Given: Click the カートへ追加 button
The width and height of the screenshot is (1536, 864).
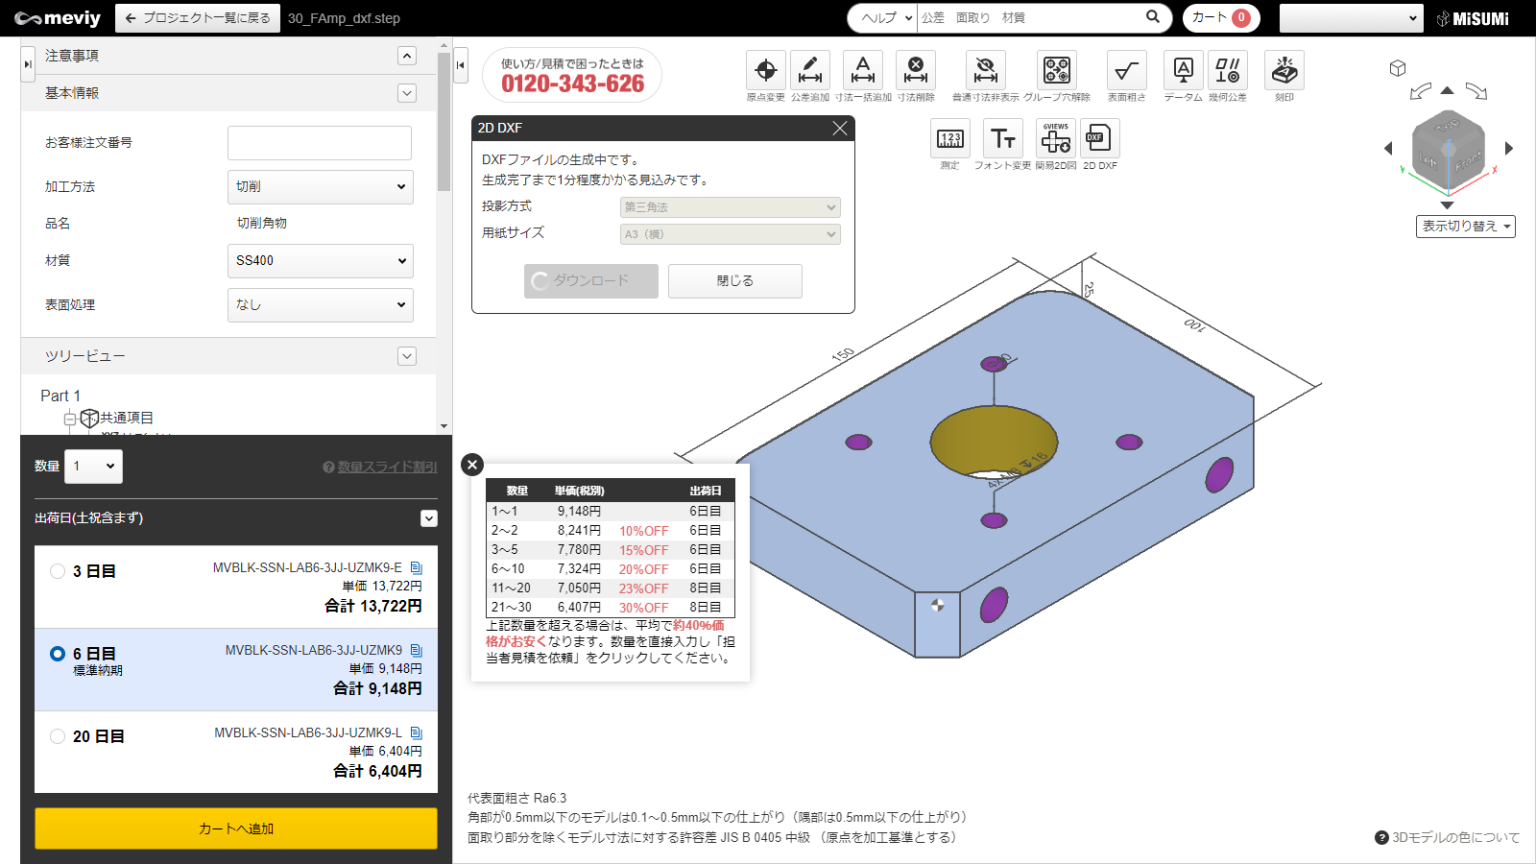Looking at the screenshot, I should (x=236, y=828).
